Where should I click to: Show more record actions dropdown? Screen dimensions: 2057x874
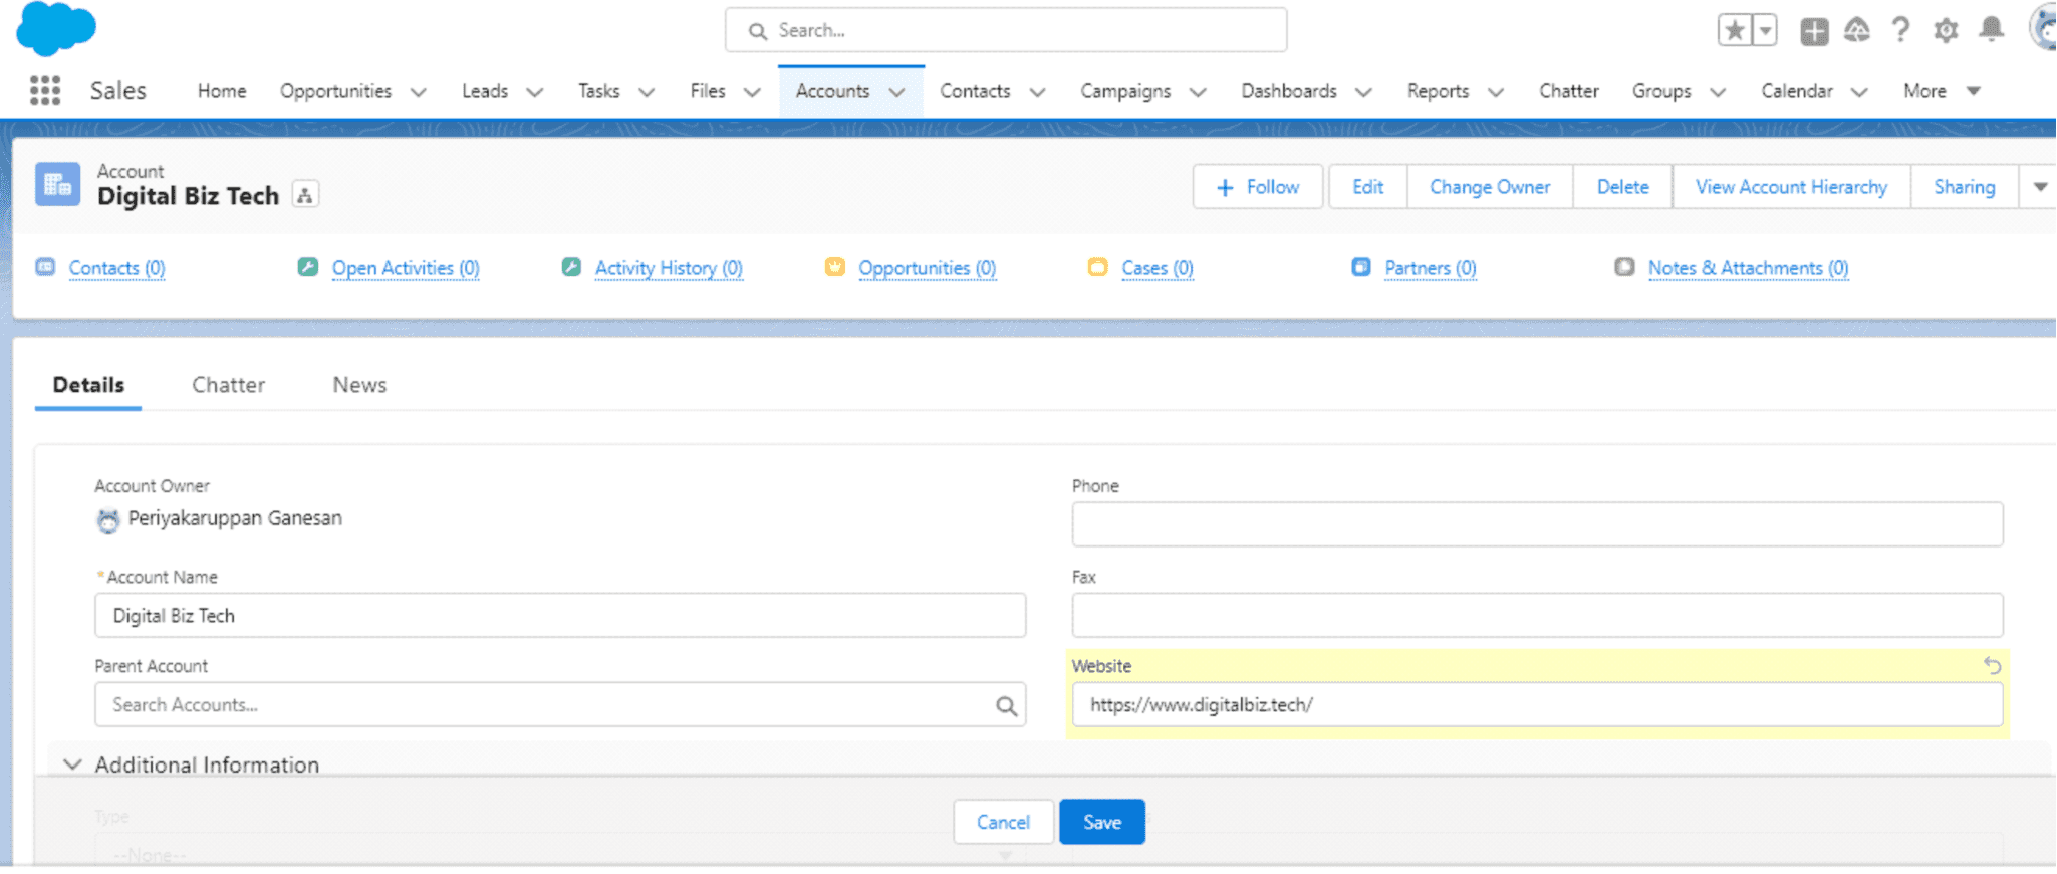(x=2040, y=187)
